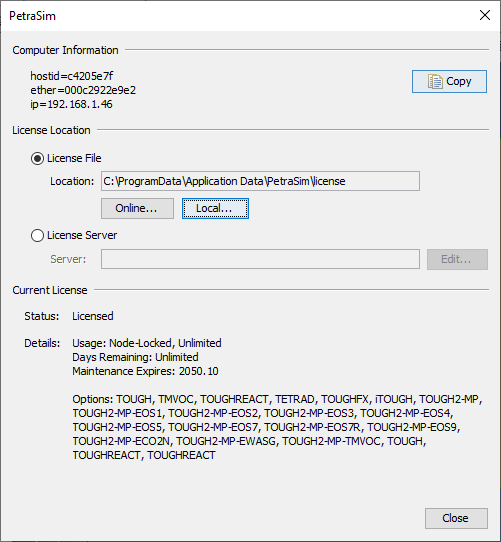Click the Days Remaining: Unlimited line
The height and width of the screenshot is (542, 501).
tap(135, 357)
